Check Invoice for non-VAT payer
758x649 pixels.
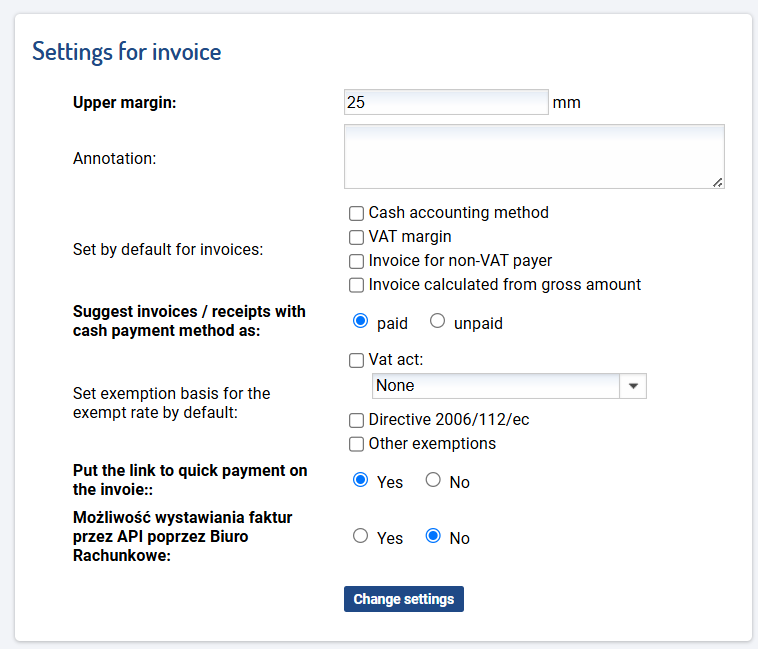pos(356,261)
